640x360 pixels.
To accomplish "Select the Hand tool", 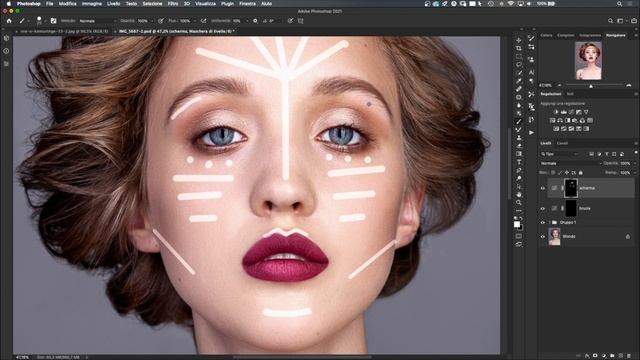I will [518, 194].
